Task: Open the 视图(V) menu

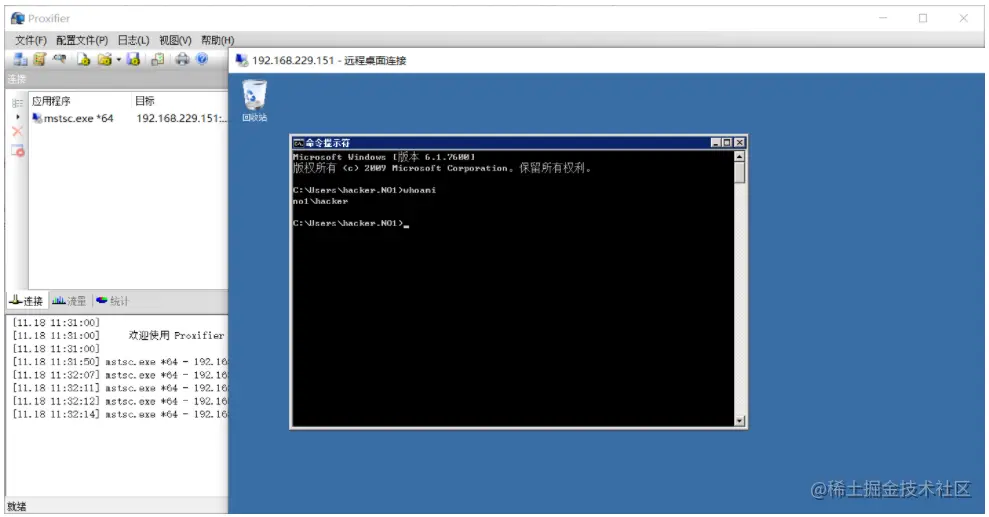Action: click(x=175, y=40)
